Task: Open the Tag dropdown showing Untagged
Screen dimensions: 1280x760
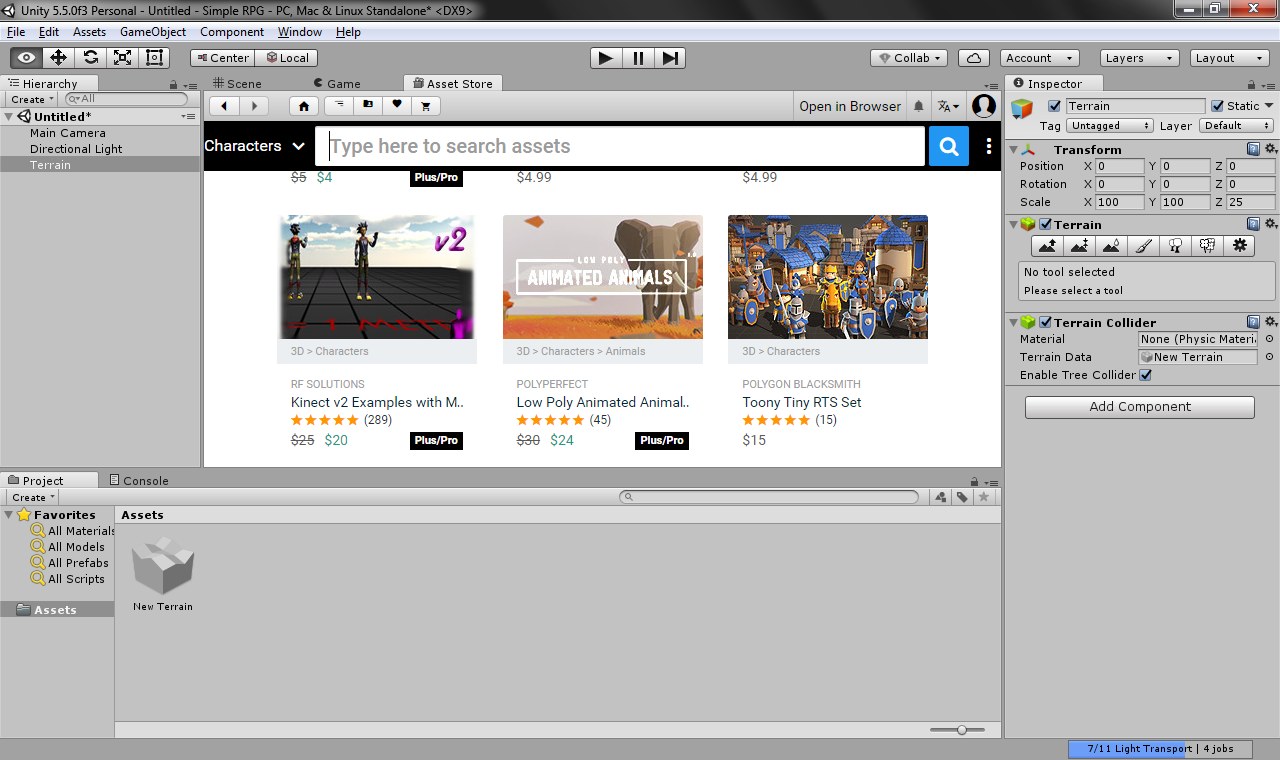Action: [x=1110, y=126]
